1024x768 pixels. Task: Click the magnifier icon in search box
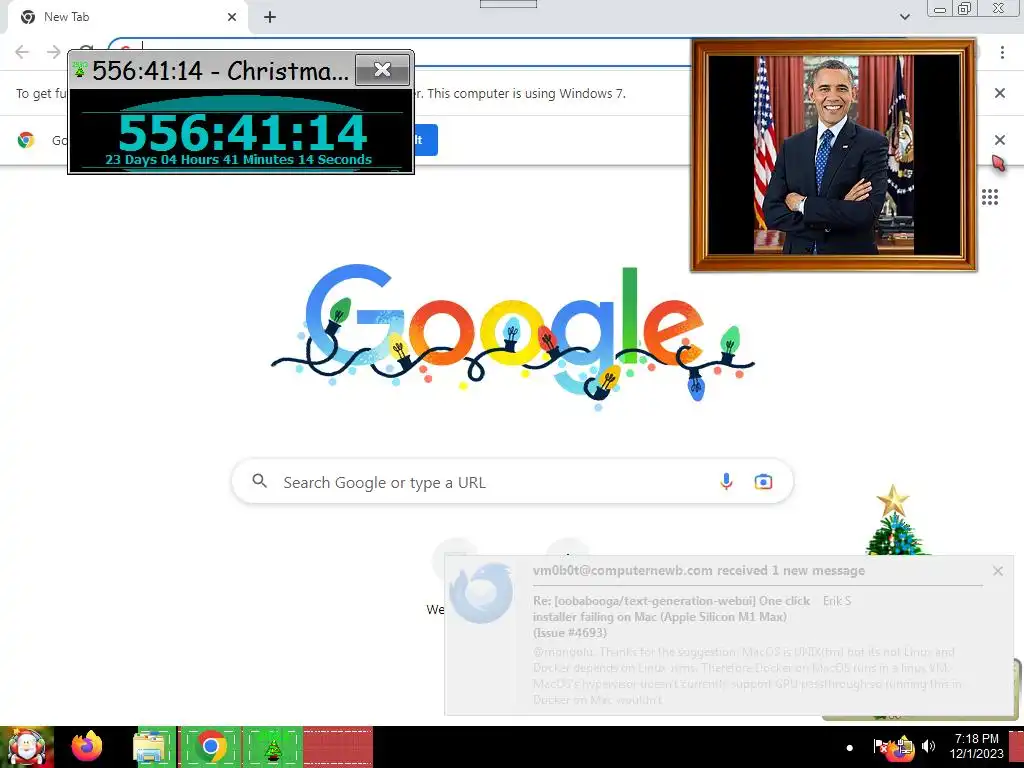point(259,481)
